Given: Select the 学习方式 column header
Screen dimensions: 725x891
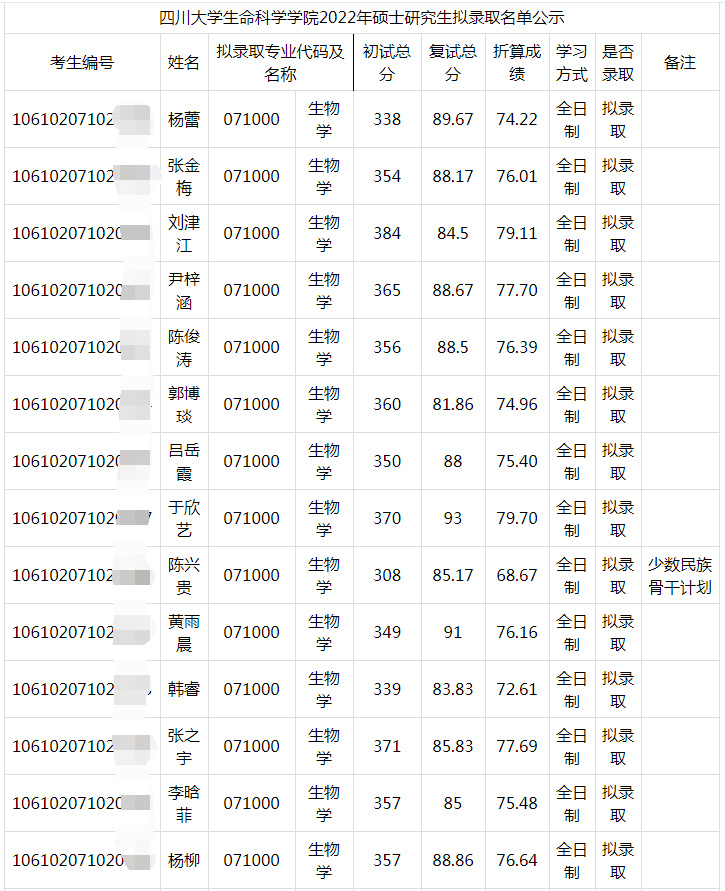Looking at the screenshot, I should [x=571, y=62].
